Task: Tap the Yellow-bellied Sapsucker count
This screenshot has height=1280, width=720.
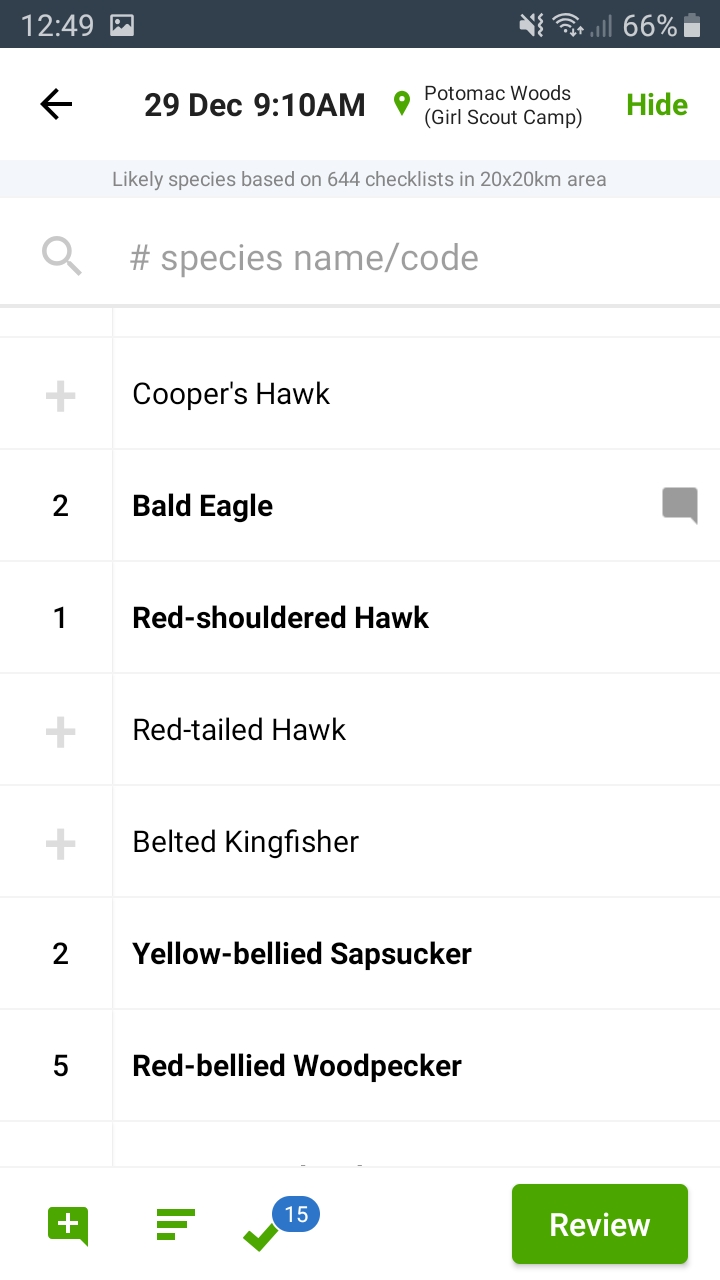Action: pos(60,954)
